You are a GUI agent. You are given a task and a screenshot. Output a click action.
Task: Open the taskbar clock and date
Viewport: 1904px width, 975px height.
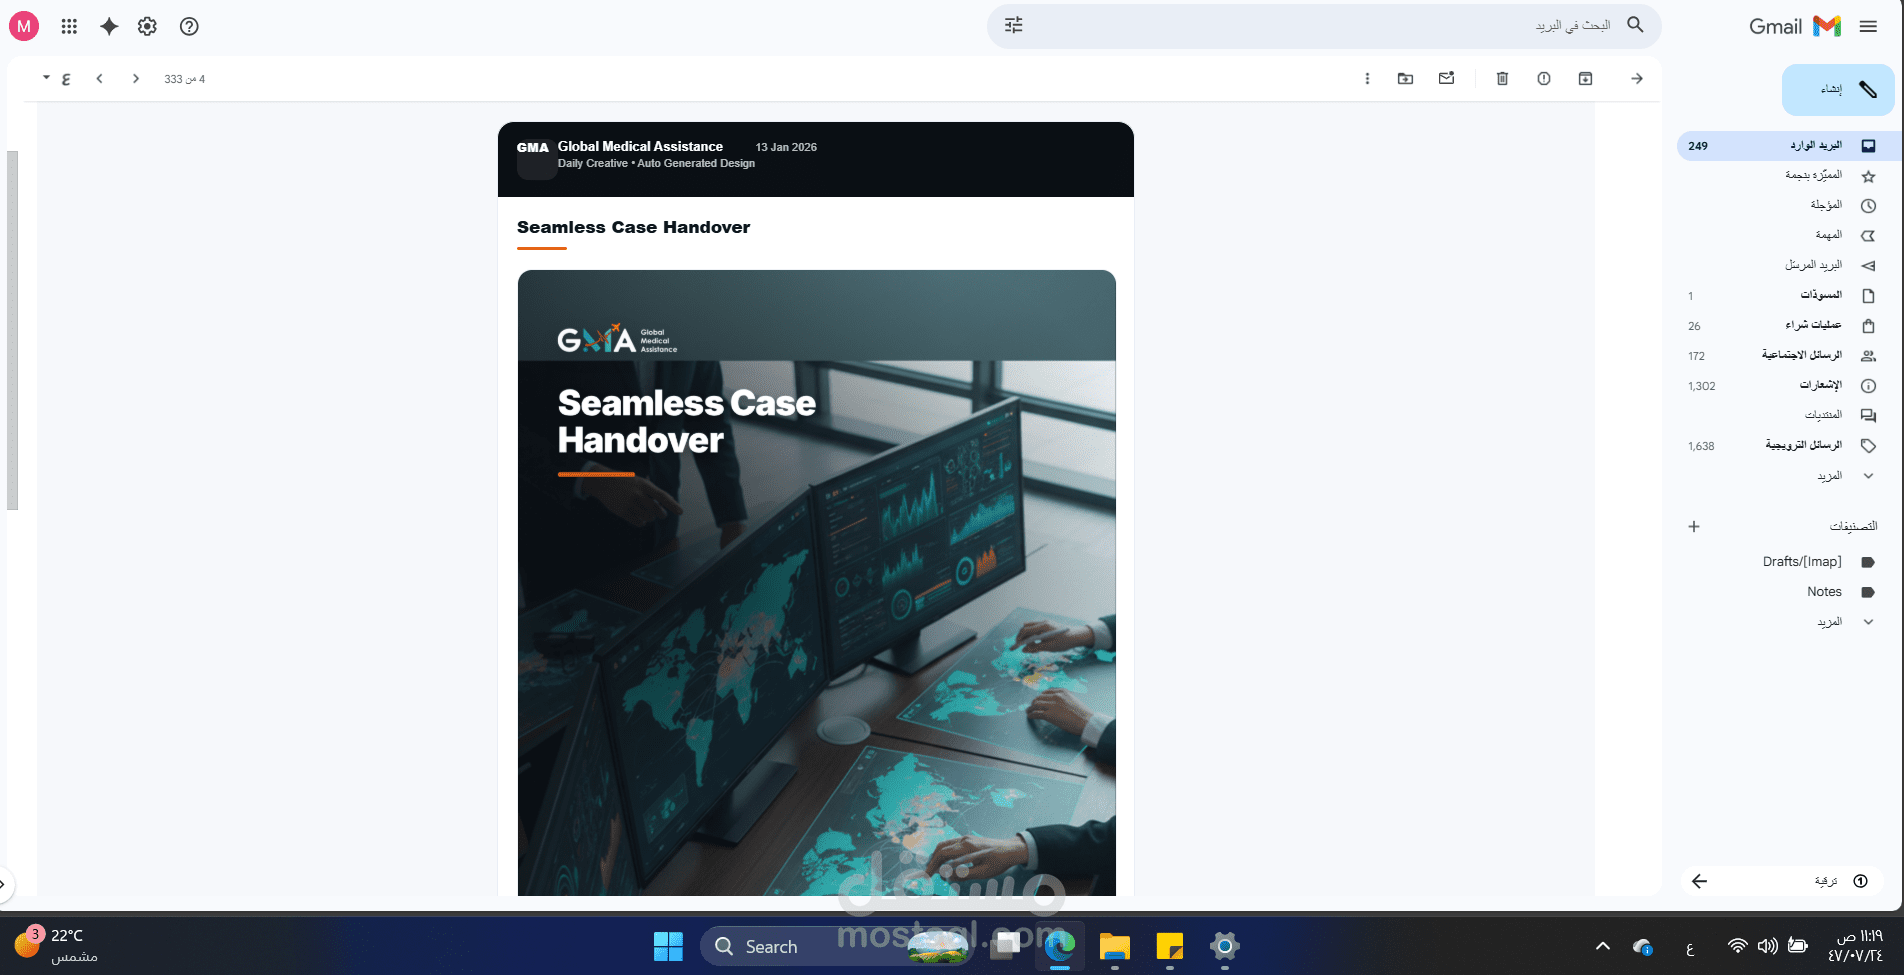1856,946
